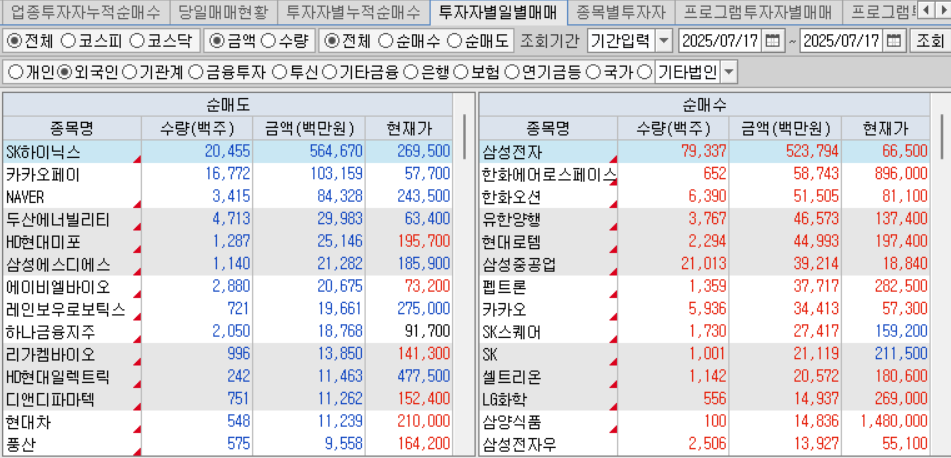Open calendar picker for end date
This screenshot has height=458, width=951.
coord(893,41)
